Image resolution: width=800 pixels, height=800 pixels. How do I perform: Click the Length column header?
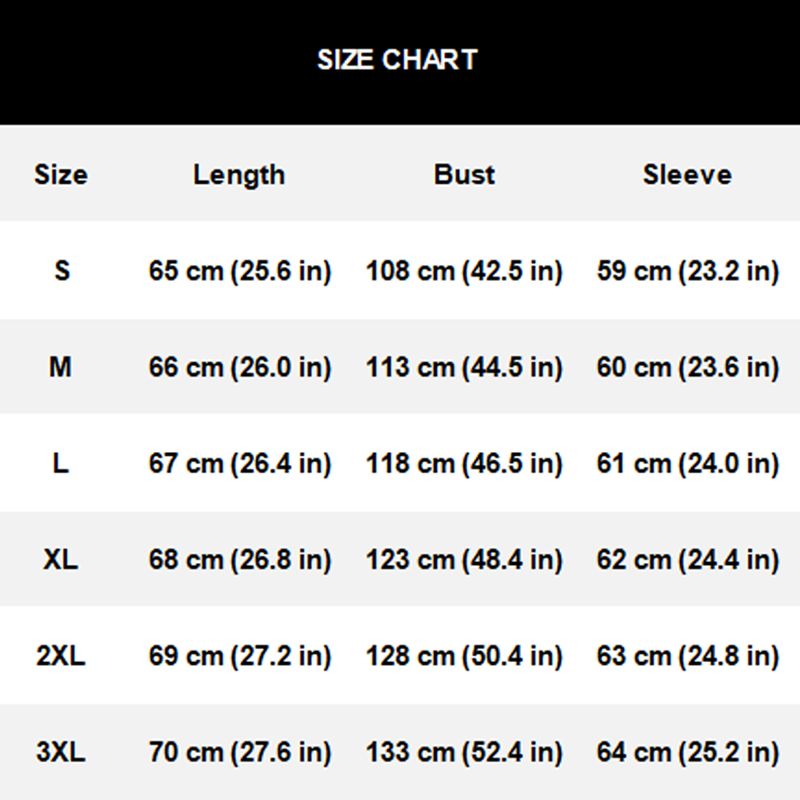239,175
